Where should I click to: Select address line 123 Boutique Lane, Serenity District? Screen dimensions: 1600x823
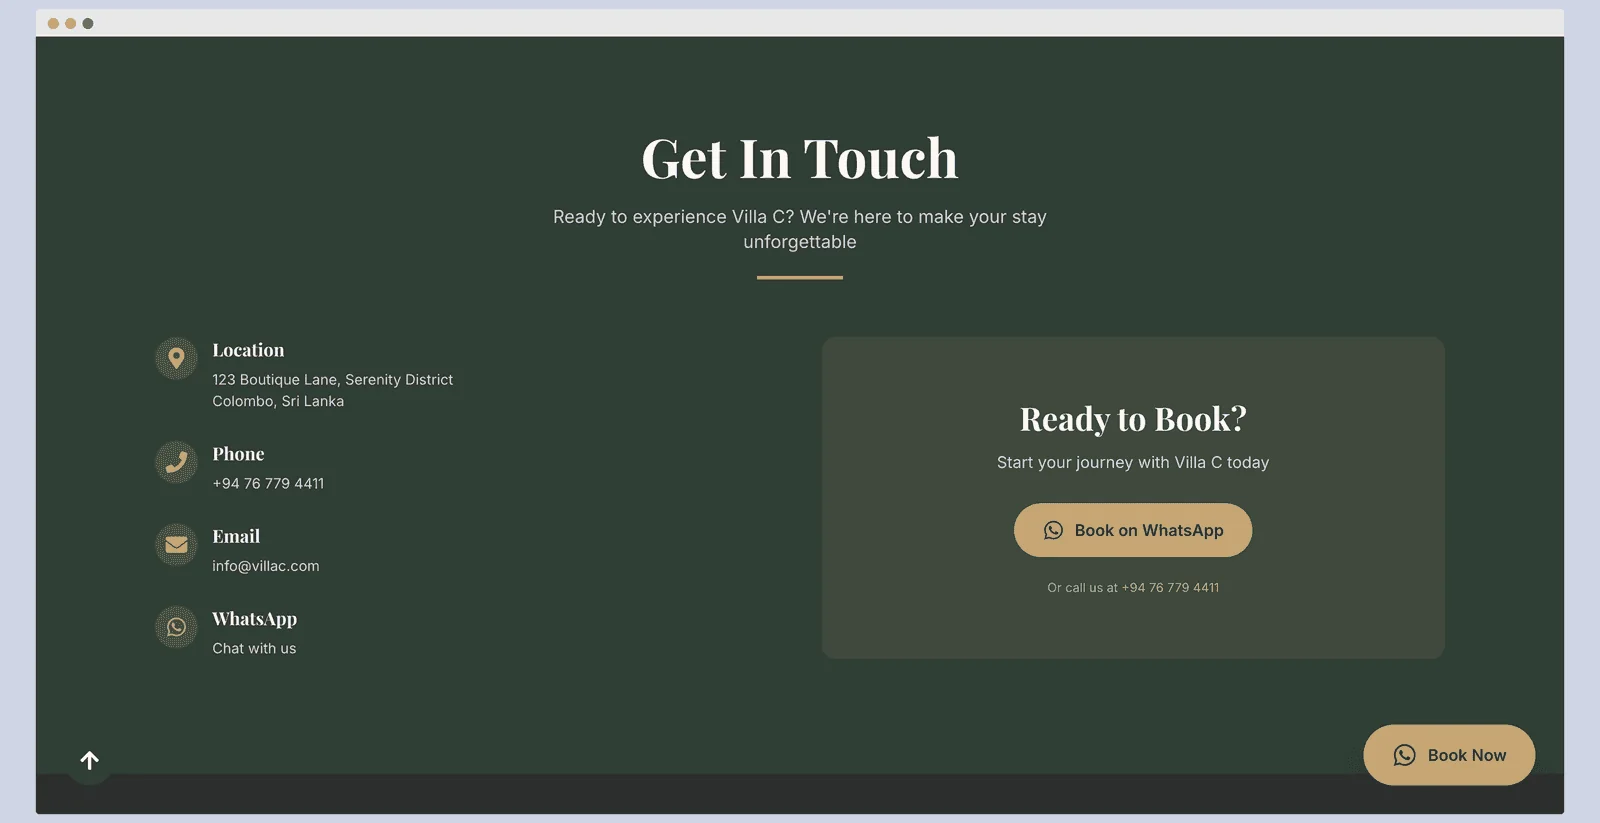tap(332, 380)
